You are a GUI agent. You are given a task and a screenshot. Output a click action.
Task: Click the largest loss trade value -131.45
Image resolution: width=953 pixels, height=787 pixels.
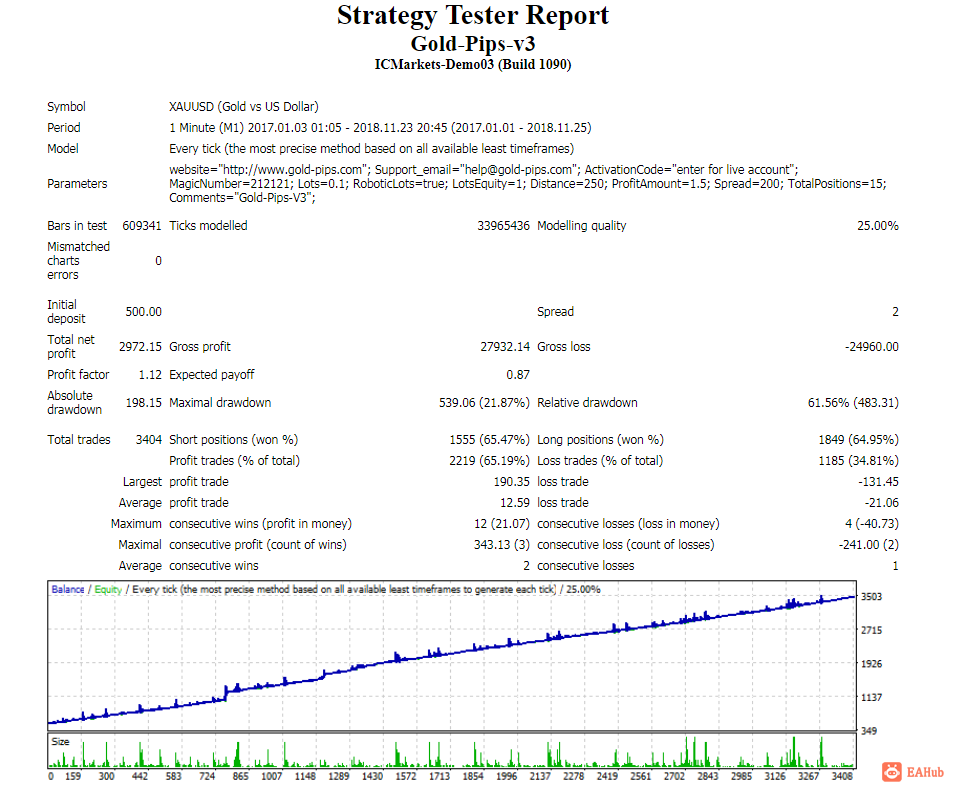point(878,481)
